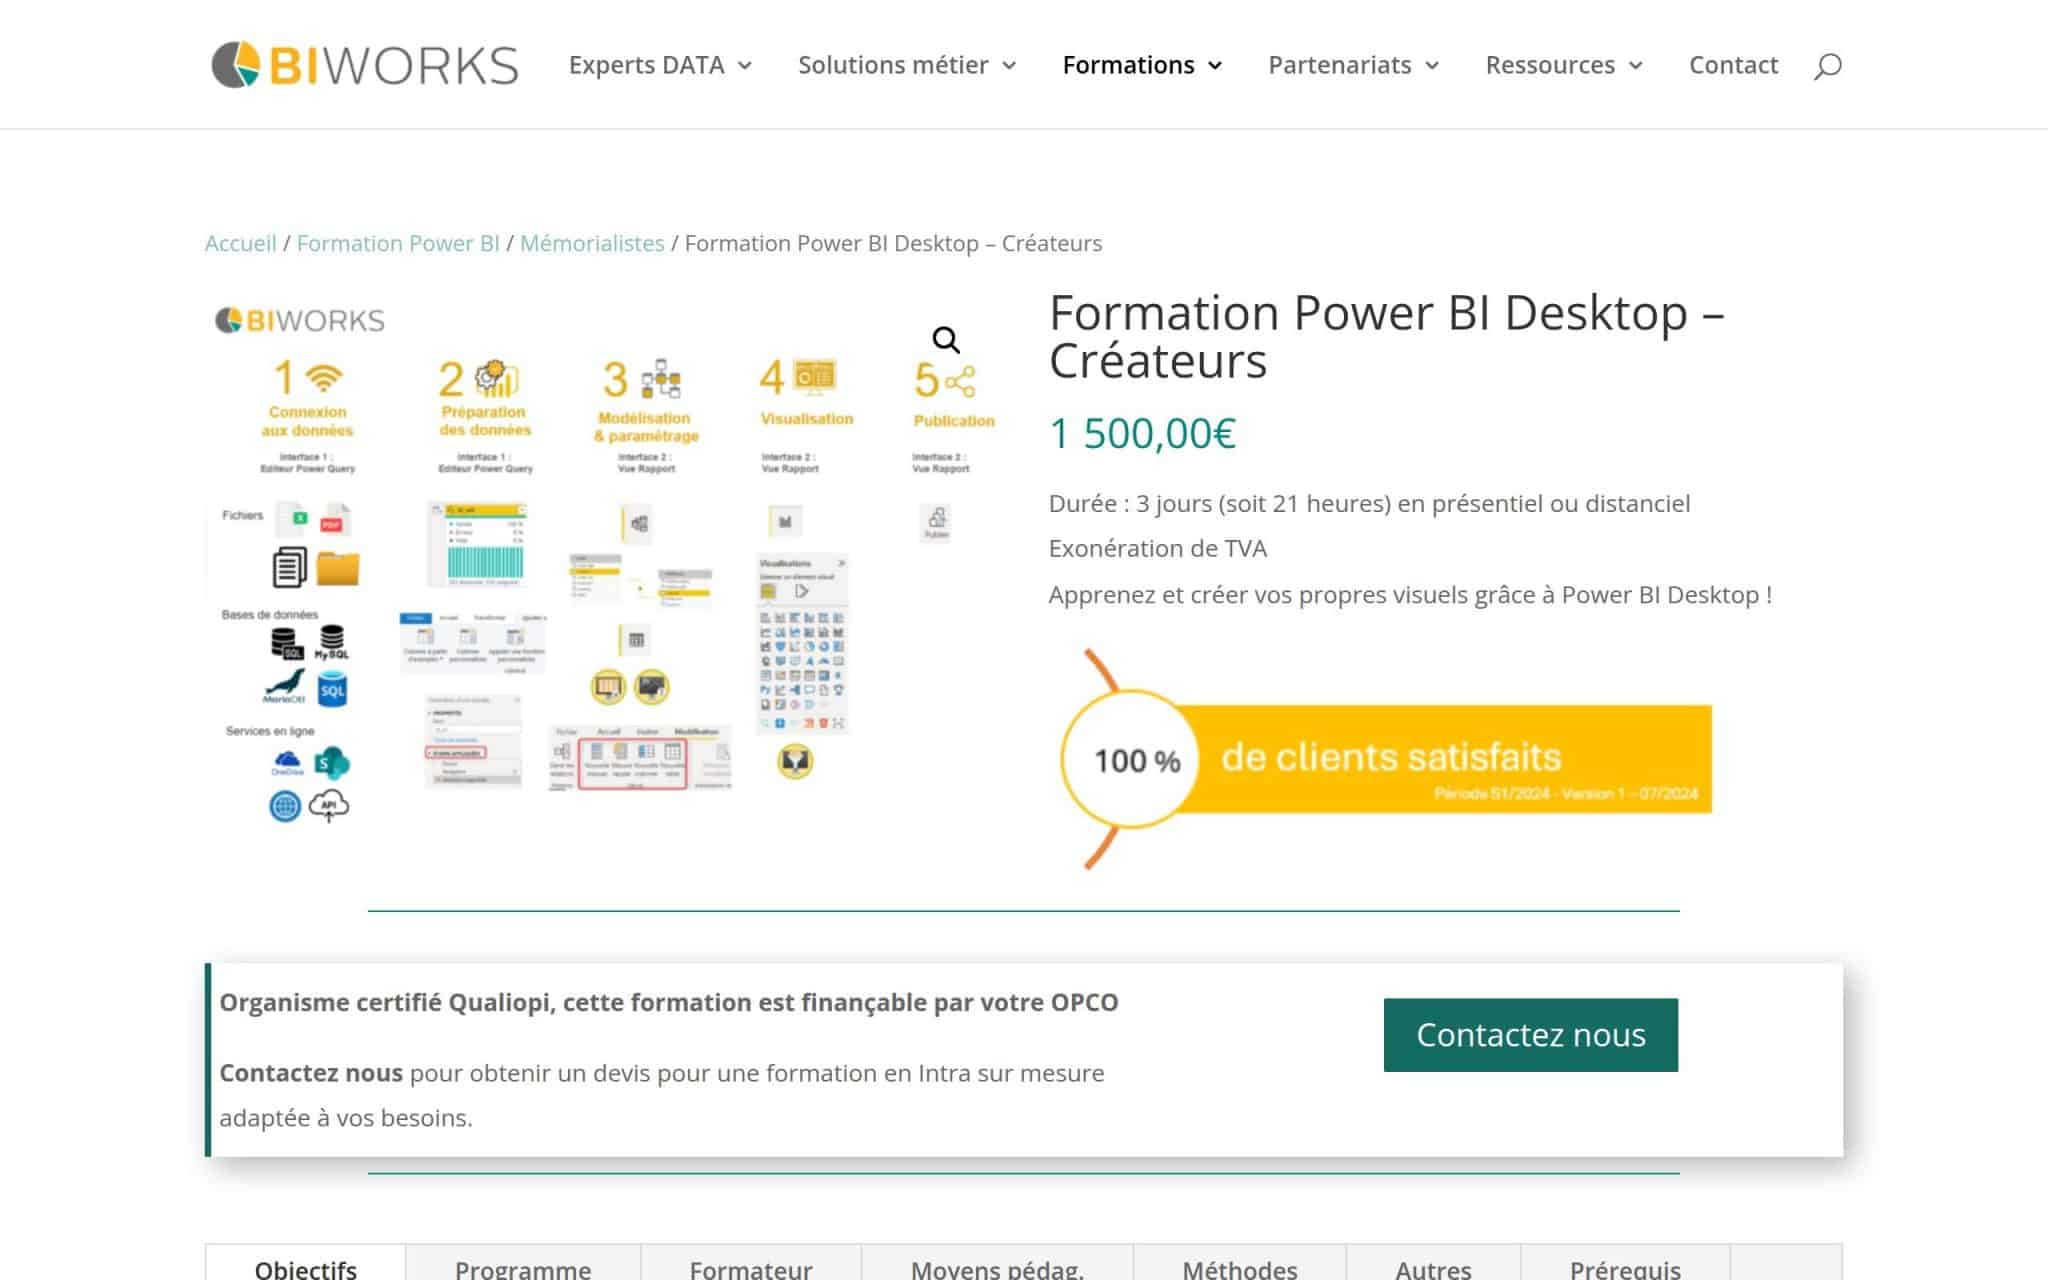Expand the Solutions métier menu chevron
Image resolution: width=2048 pixels, height=1280 pixels.
pos(1009,66)
